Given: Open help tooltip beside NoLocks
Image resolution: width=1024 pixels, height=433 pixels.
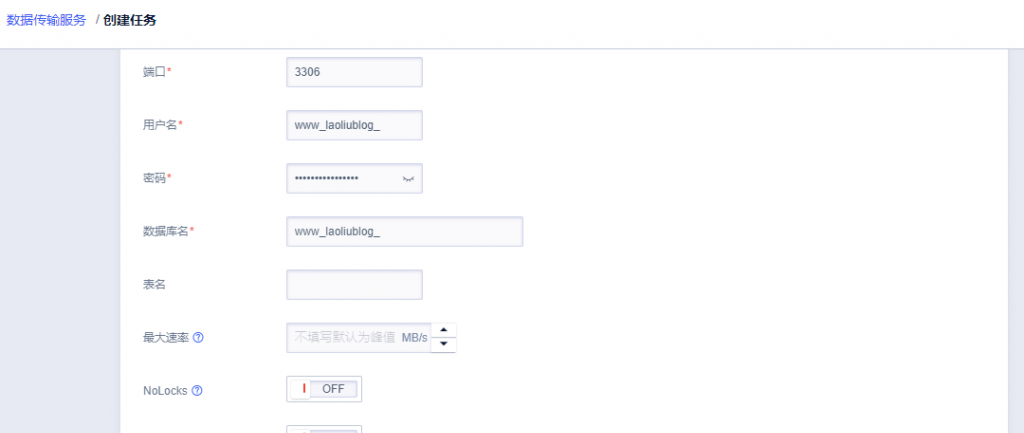Looking at the screenshot, I should (x=197, y=391).
